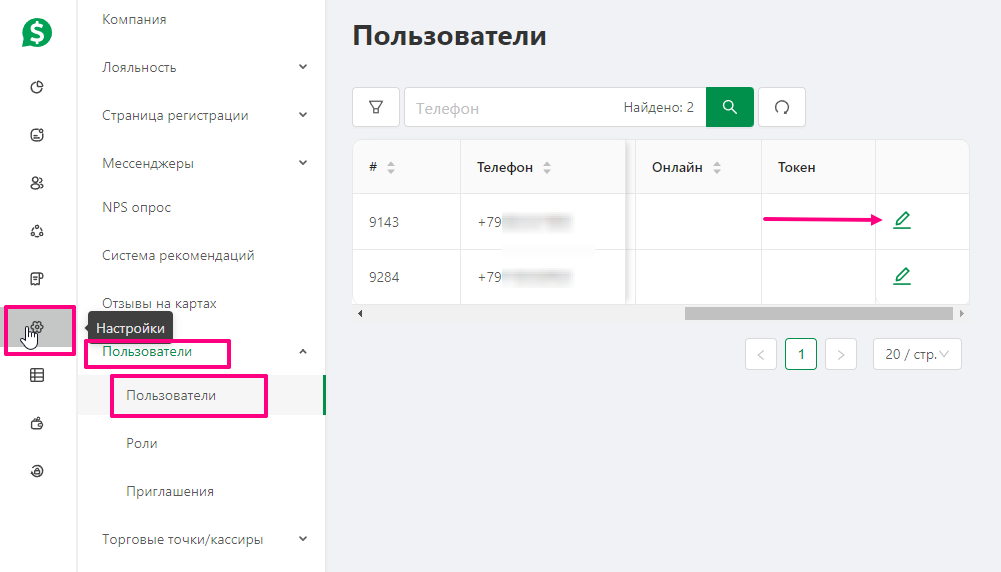
Task: Expand Торговые точки/кассиры chevron
Action: pos(303,539)
